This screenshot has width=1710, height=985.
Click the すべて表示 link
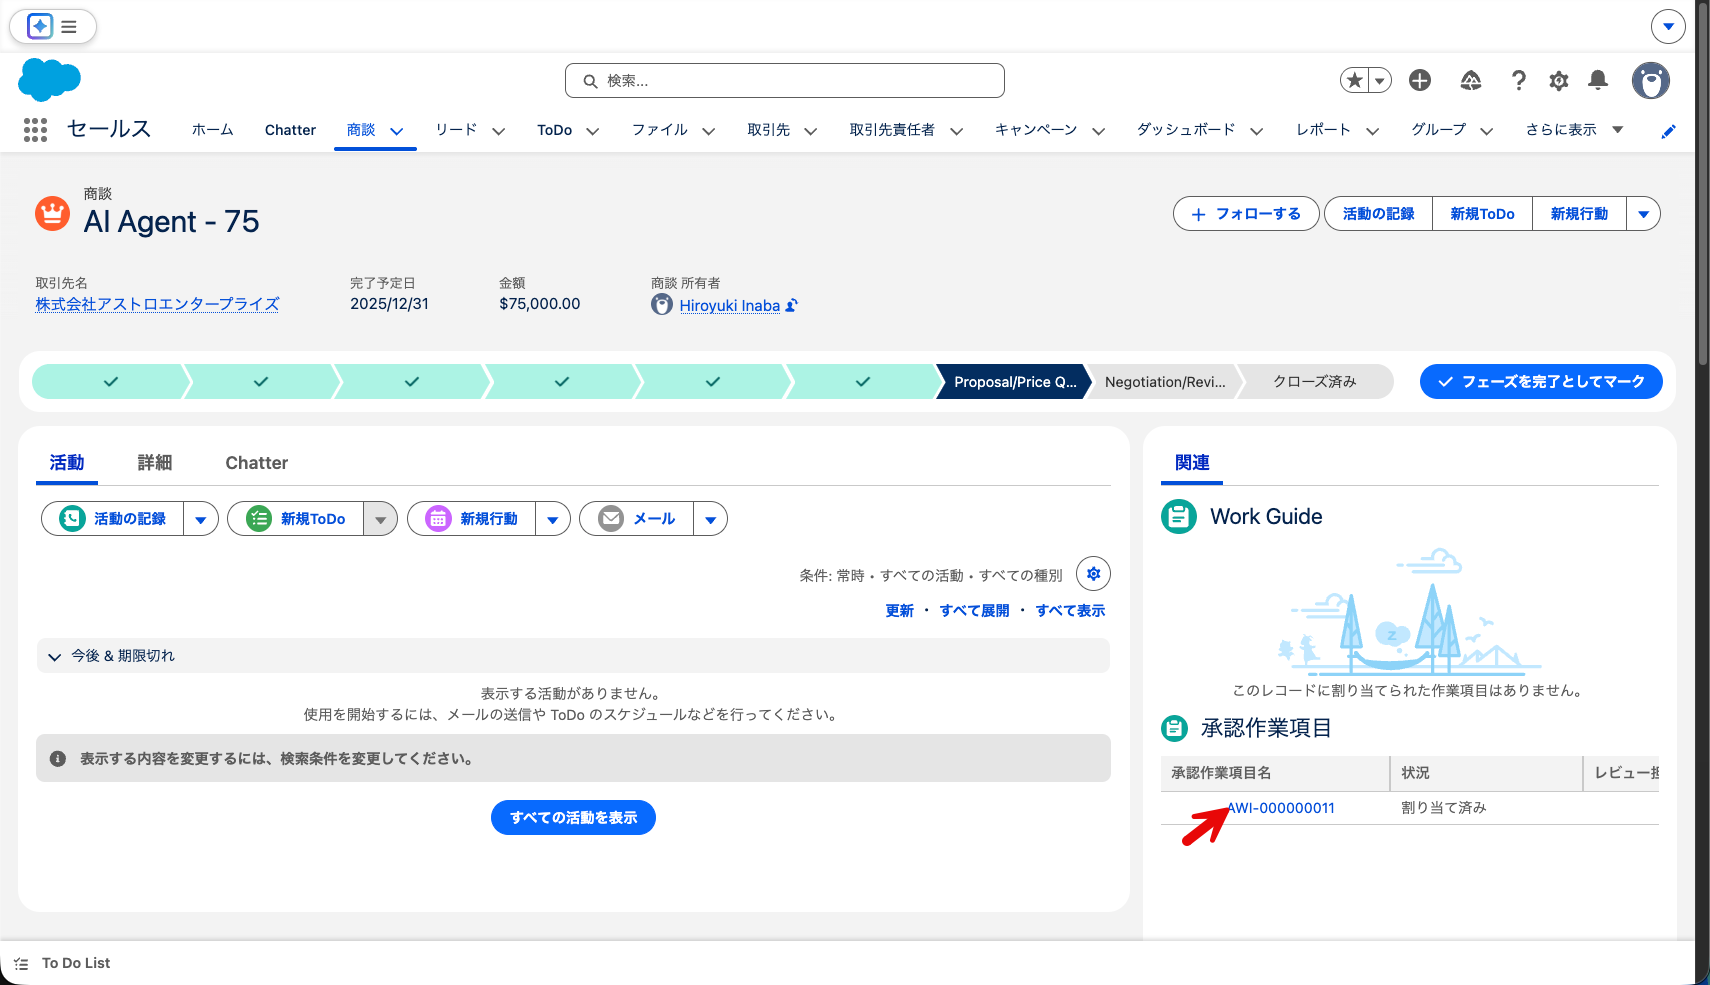(x=1071, y=611)
